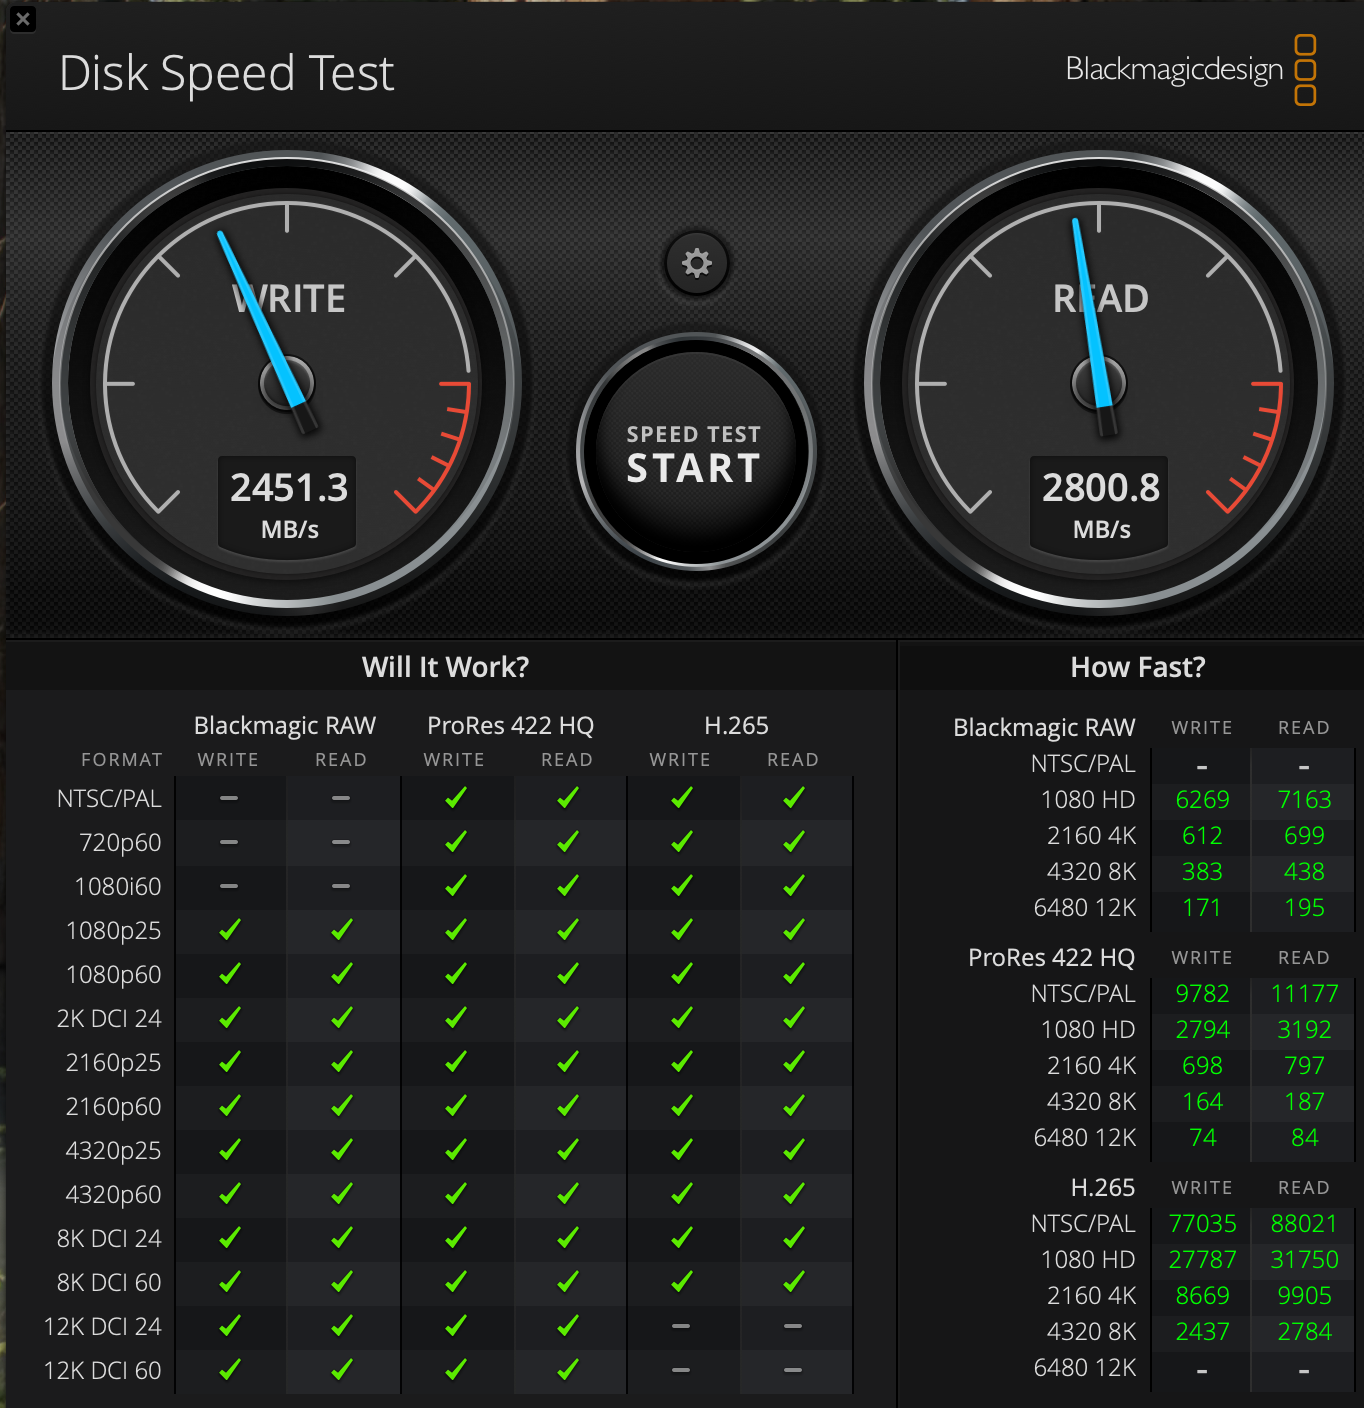The width and height of the screenshot is (1364, 1408).
Task: Click ProRes 422 HQ read checkmark for 12K DCI 24
Action: [568, 1326]
